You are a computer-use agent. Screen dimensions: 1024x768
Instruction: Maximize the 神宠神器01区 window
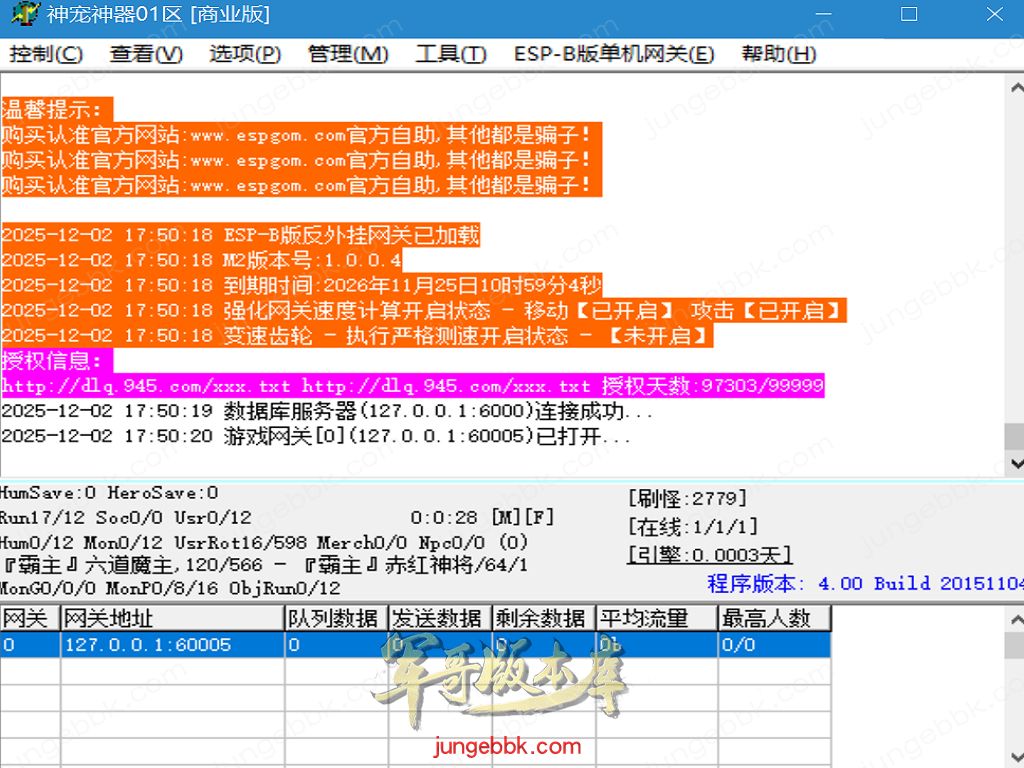pyautogui.click(x=909, y=15)
